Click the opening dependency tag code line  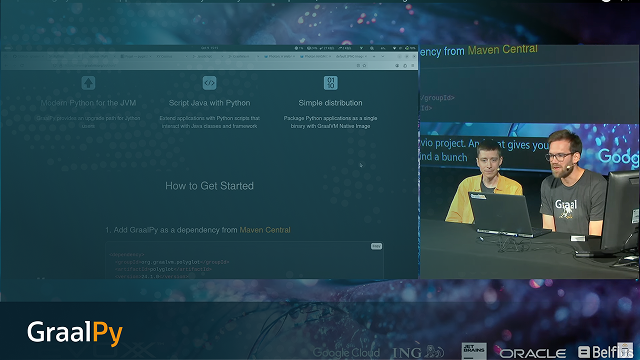coord(127,255)
